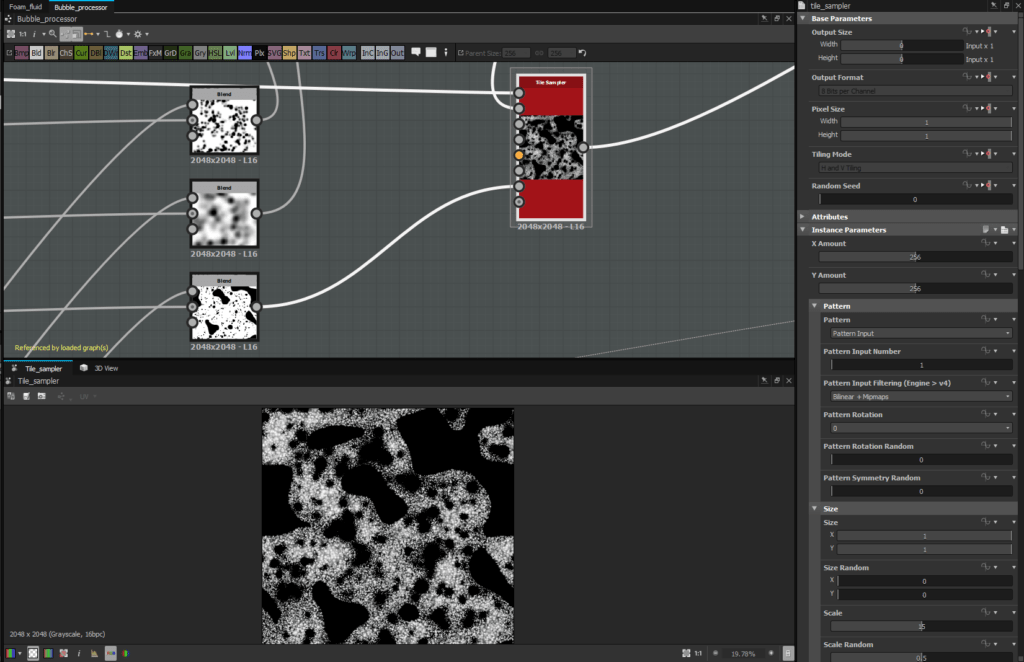Insert a Warp node from the toolbar
1024x662 pixels.
pos(348,52)
